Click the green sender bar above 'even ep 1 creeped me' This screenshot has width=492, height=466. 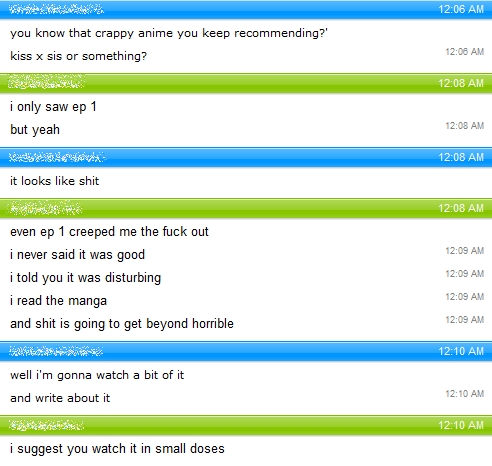click(x=246, y=208)
